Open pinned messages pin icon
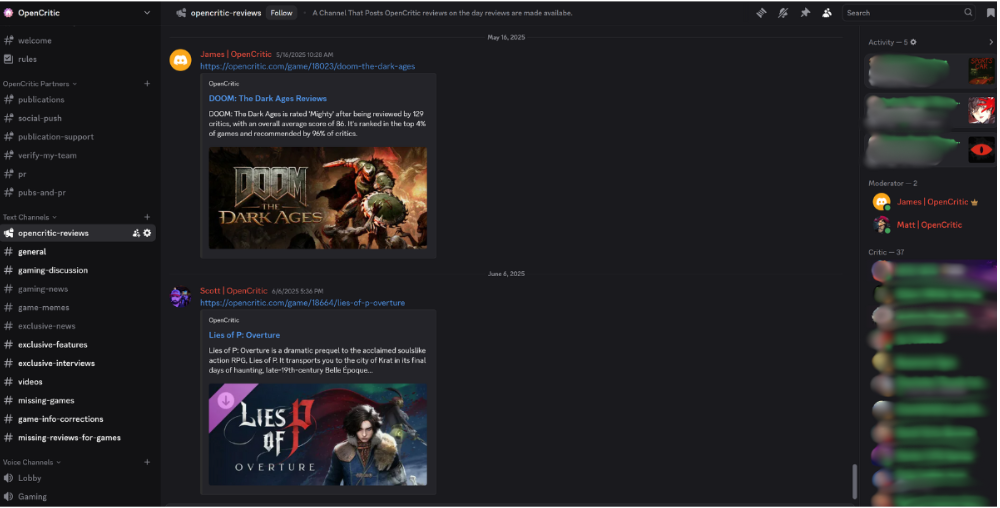 (805, 13)
